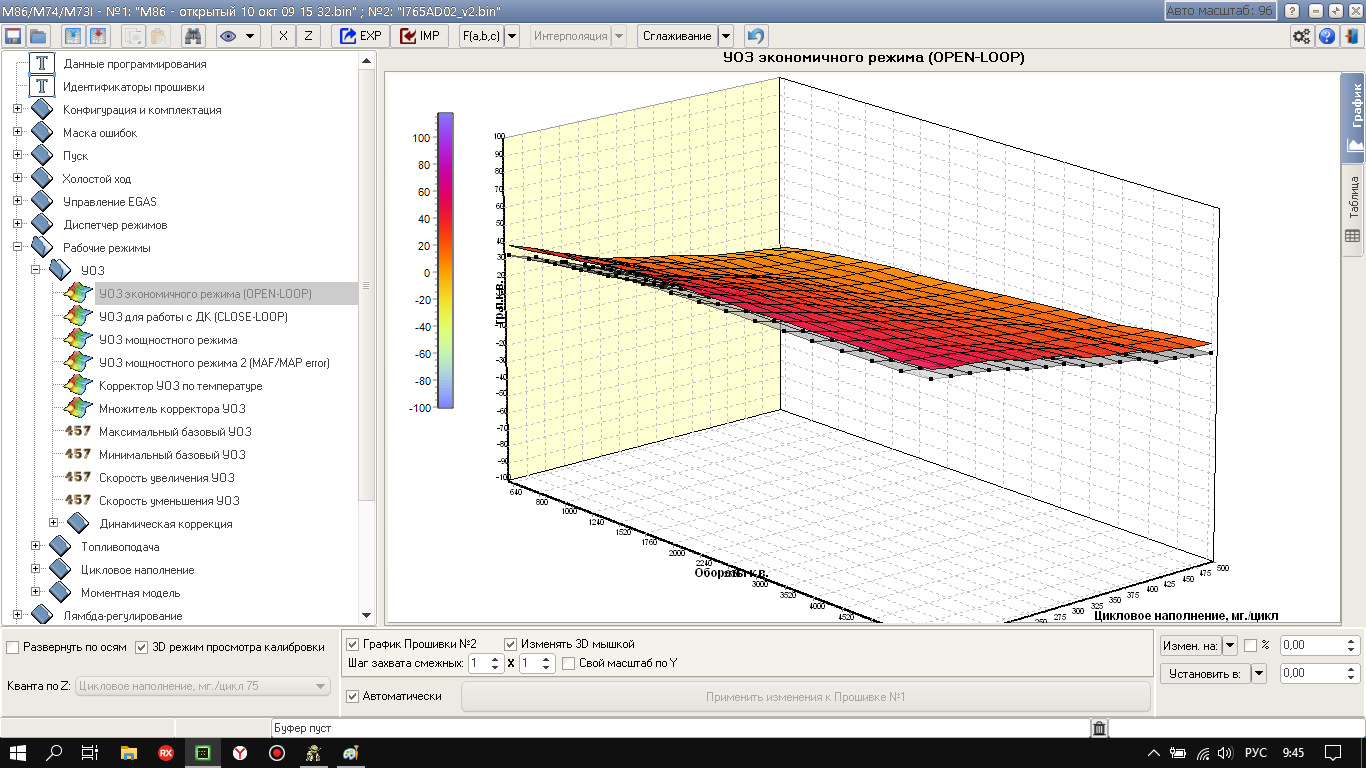1366x768 pixels.
Task: Switch to the Таблица tab
Action: coord(1353,208)
